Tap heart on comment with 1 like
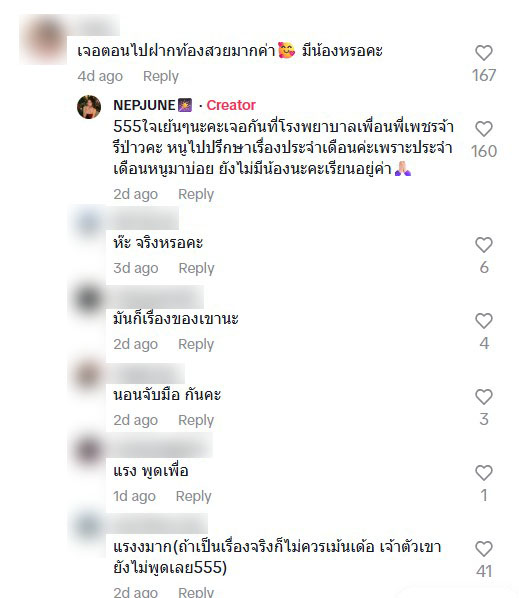The width and height of the screenshot is (519, 598). coord(484,473)
